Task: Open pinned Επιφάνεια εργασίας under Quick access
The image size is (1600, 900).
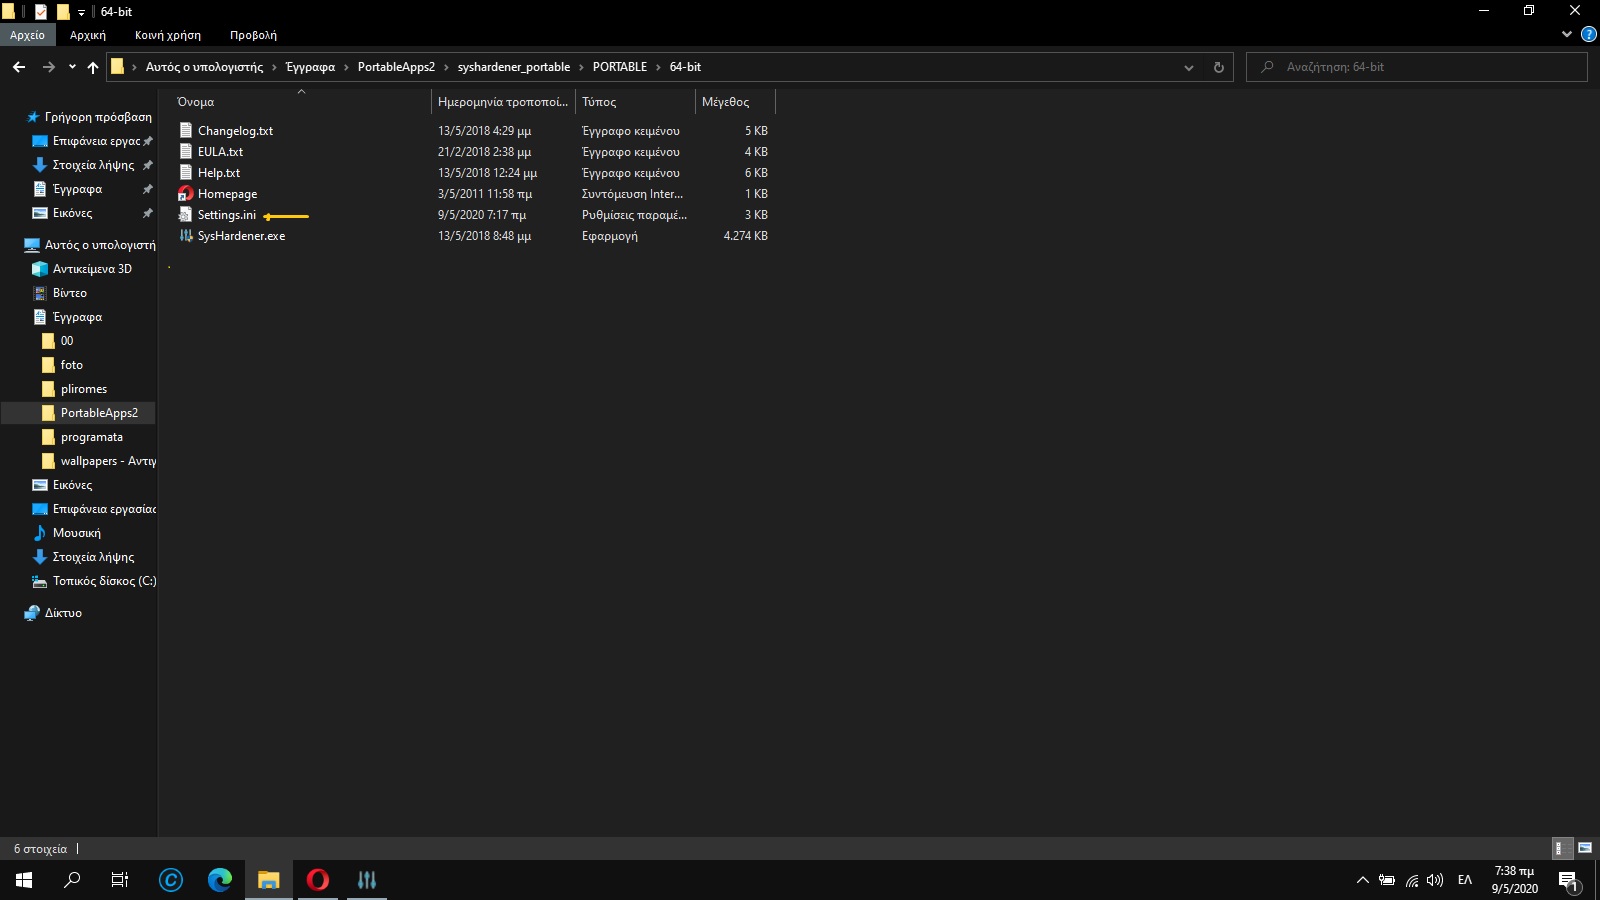Action: click(x=96, y=141)
